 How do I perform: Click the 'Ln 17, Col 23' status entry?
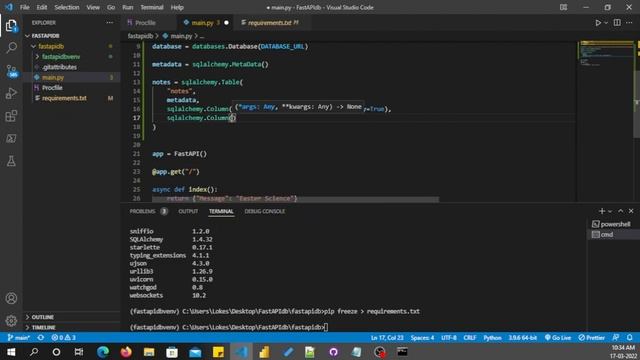coord(387,338)
